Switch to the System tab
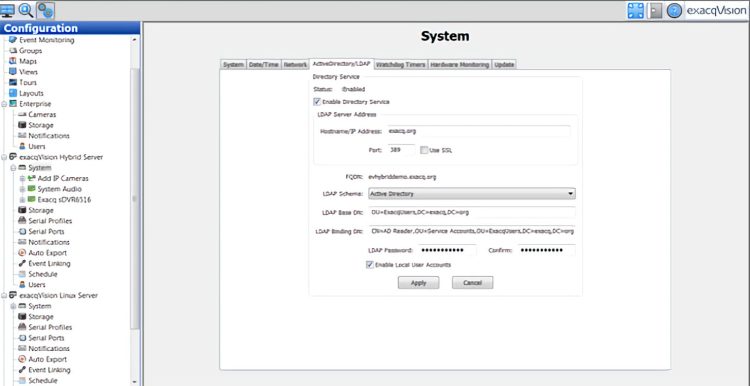This screenshot has height=386, width=750. [233, 65]
